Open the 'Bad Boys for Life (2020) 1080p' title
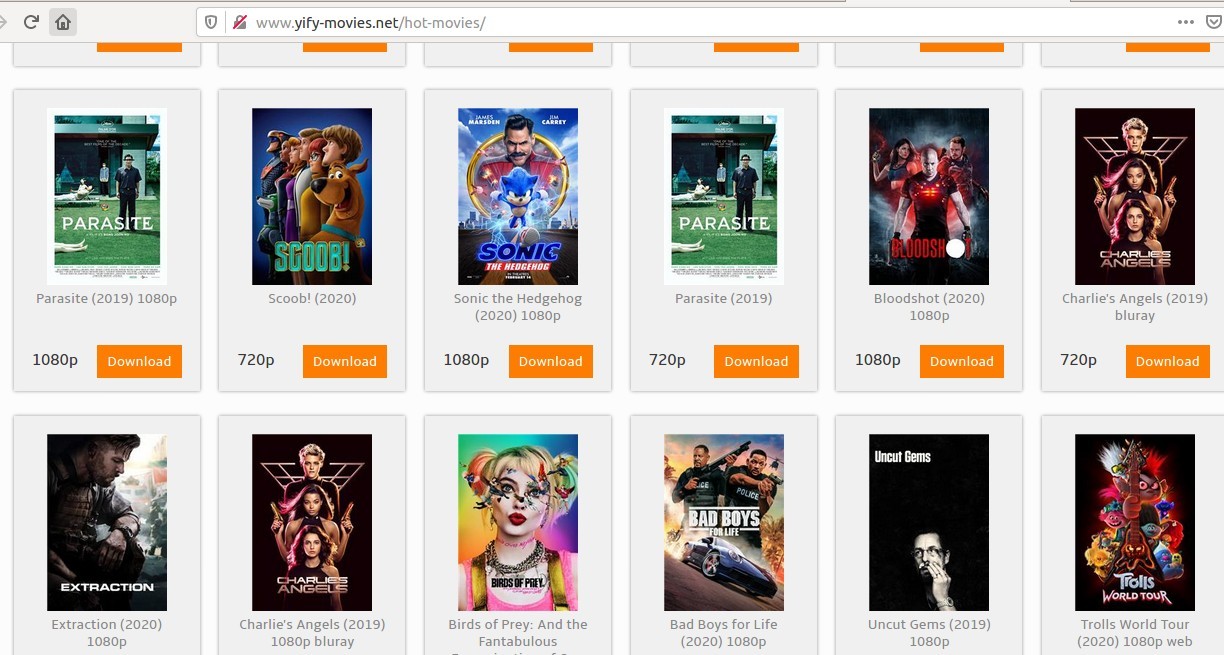The image size is (1224, 655). click(x=724, y=633)
